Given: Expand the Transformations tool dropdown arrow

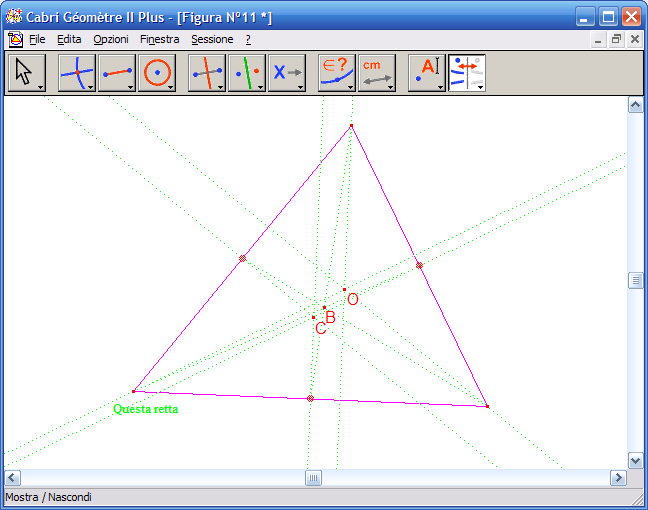Looking at the screenshot, I should (x=260, y=87).
